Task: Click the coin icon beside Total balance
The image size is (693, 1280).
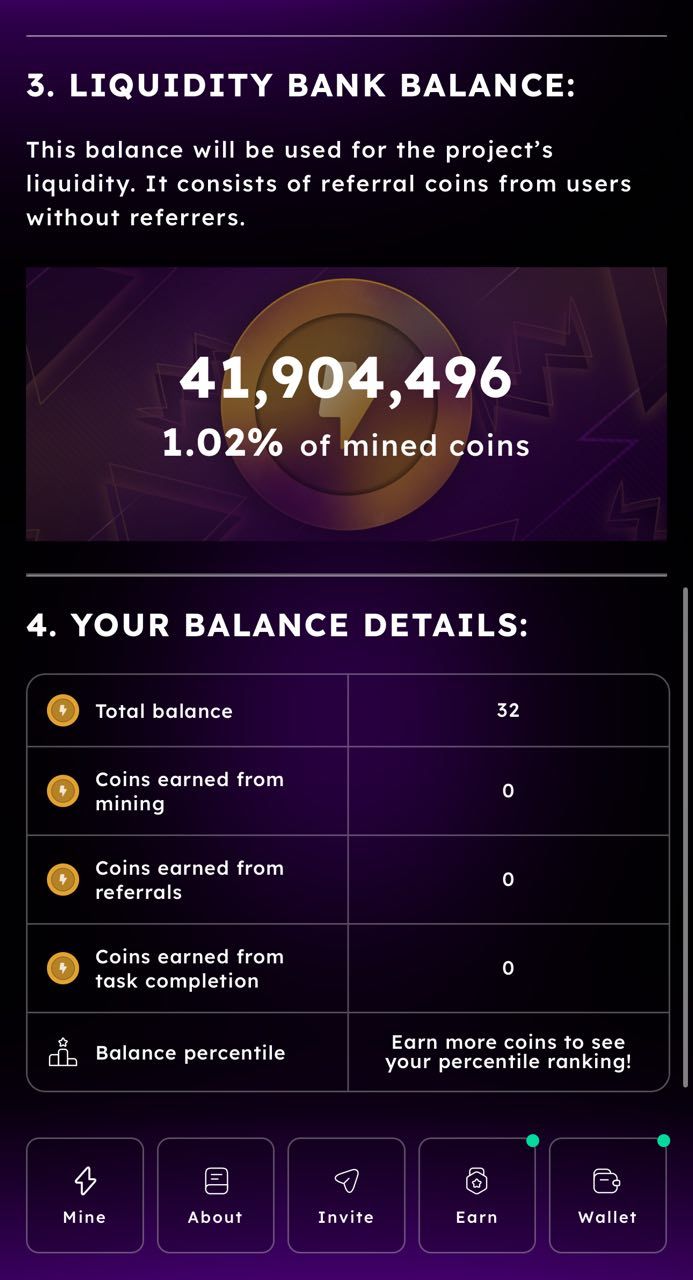Action: [x=62, y=710]
